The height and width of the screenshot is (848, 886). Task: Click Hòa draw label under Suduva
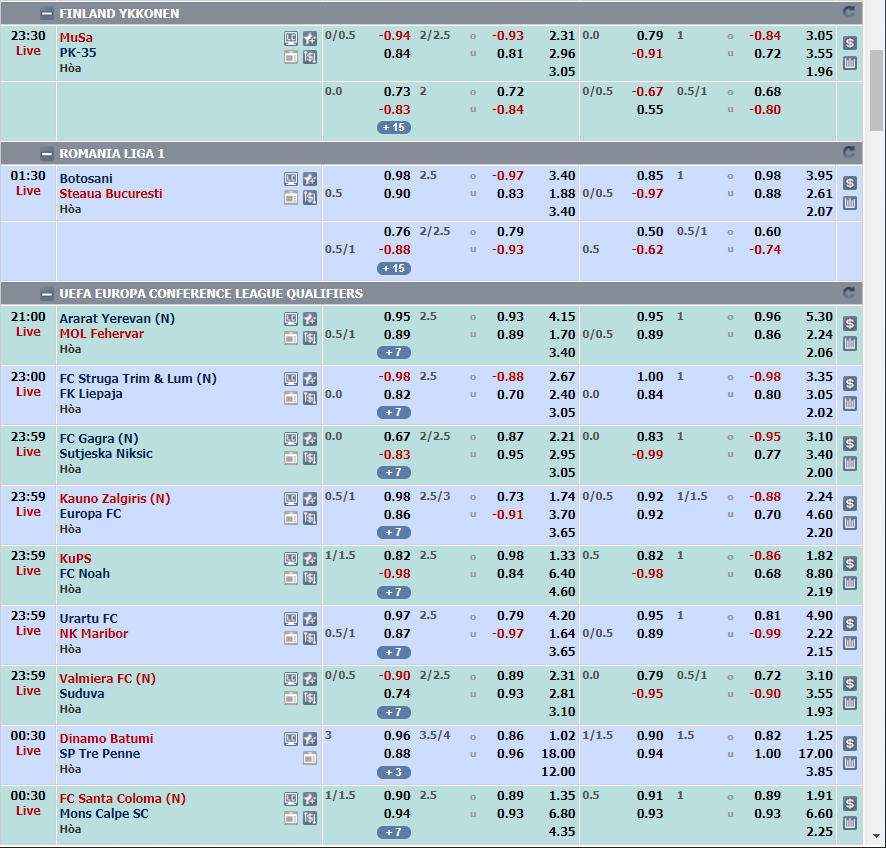[x=70, y=709]
